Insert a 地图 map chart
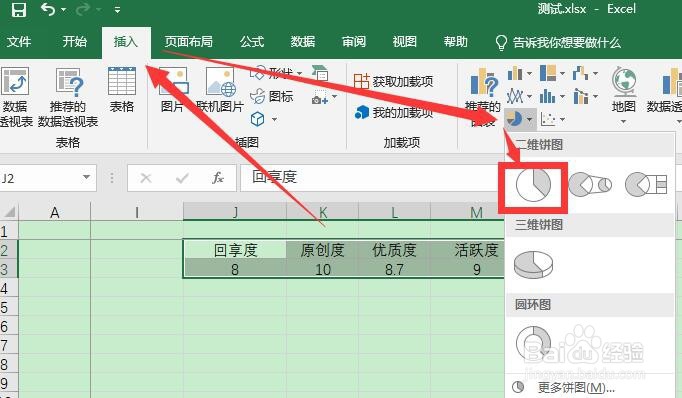 coord(624,96)
